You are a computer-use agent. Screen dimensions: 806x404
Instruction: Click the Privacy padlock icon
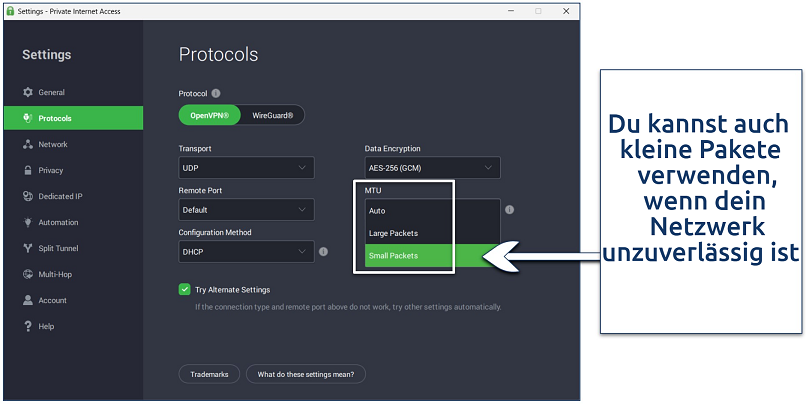pyautogui.click(x=28, y=170)
